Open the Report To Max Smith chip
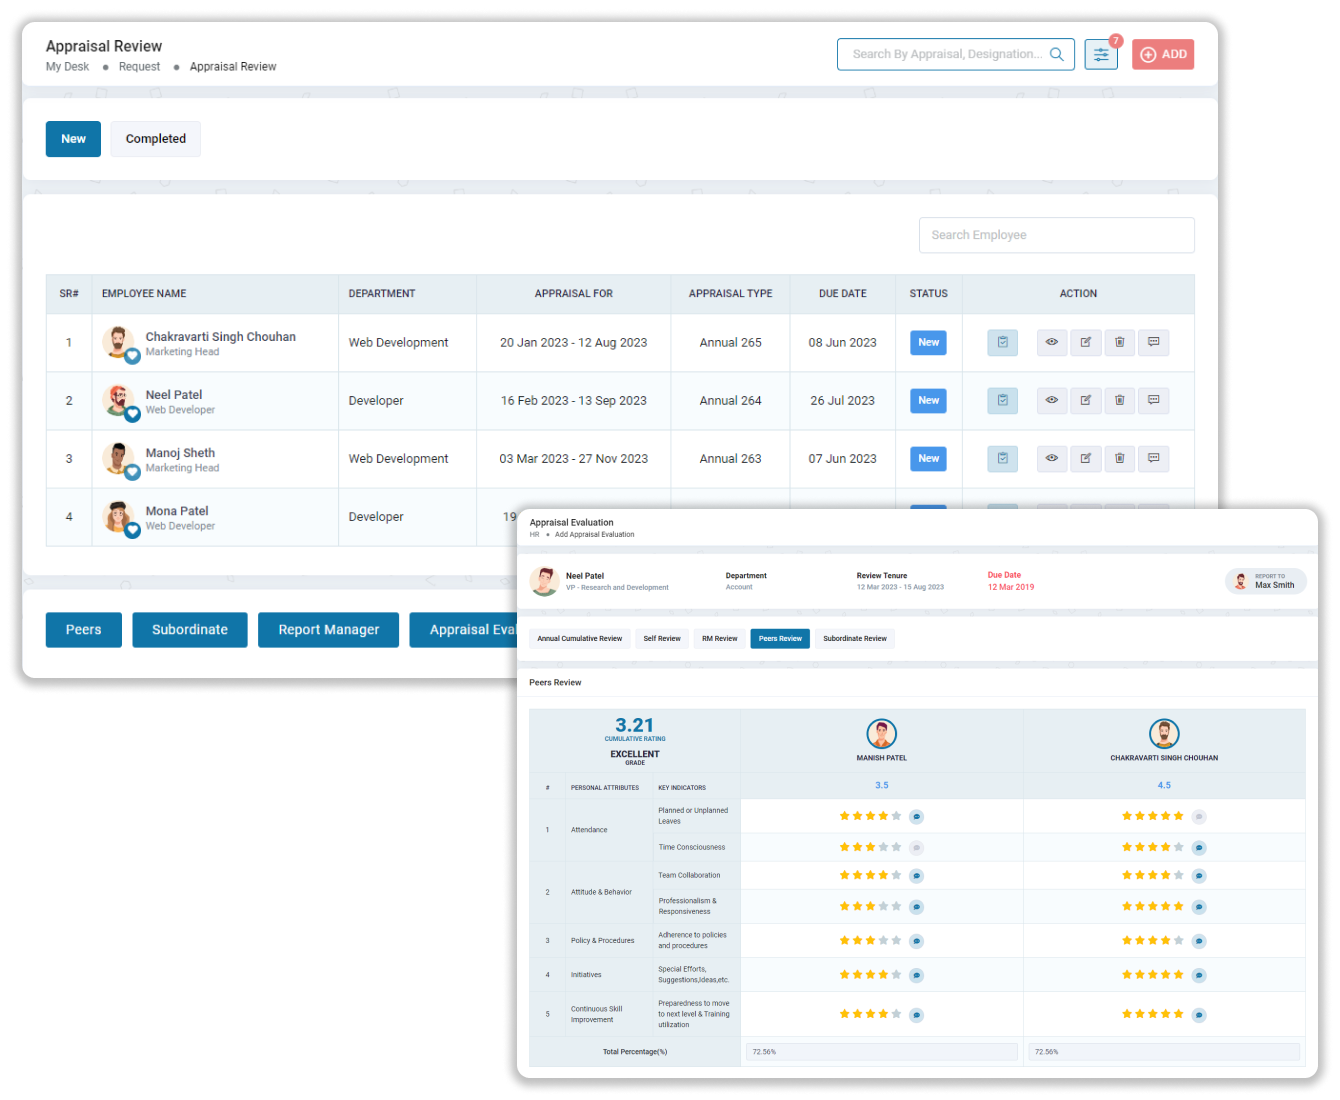Screen dimensions: 1340x1100 pyautogui.click(x=1266, y=581)
